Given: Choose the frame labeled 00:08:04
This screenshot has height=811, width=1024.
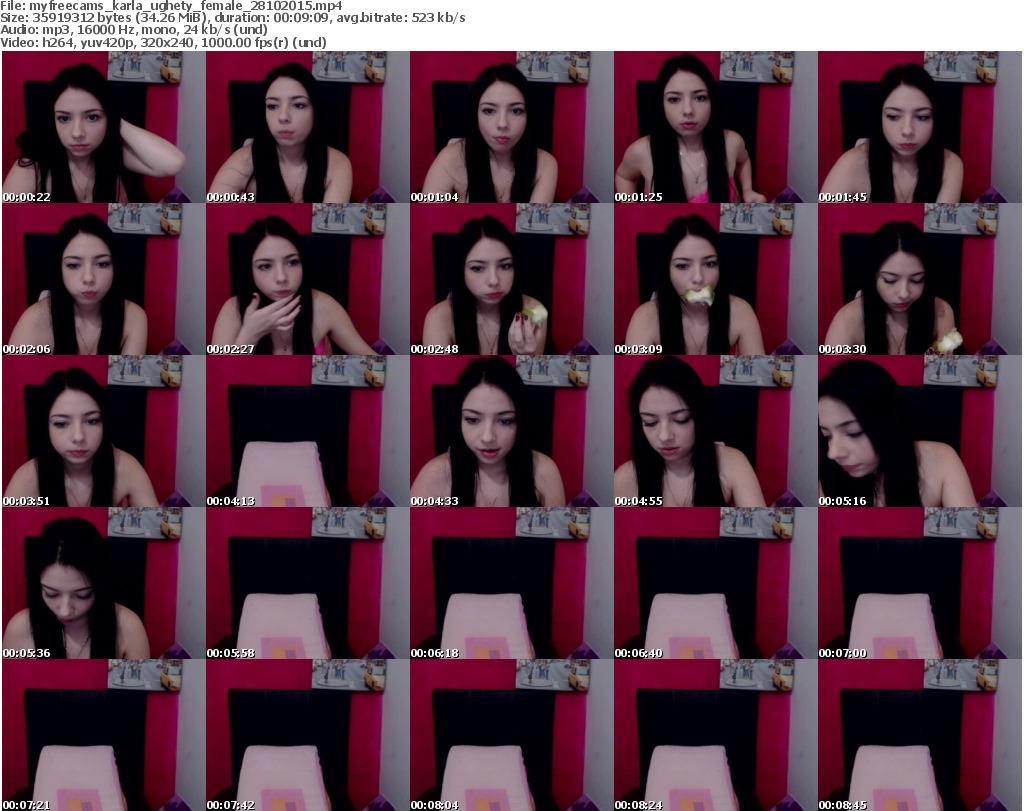Looking at the screenshot, I should point(511,735).
